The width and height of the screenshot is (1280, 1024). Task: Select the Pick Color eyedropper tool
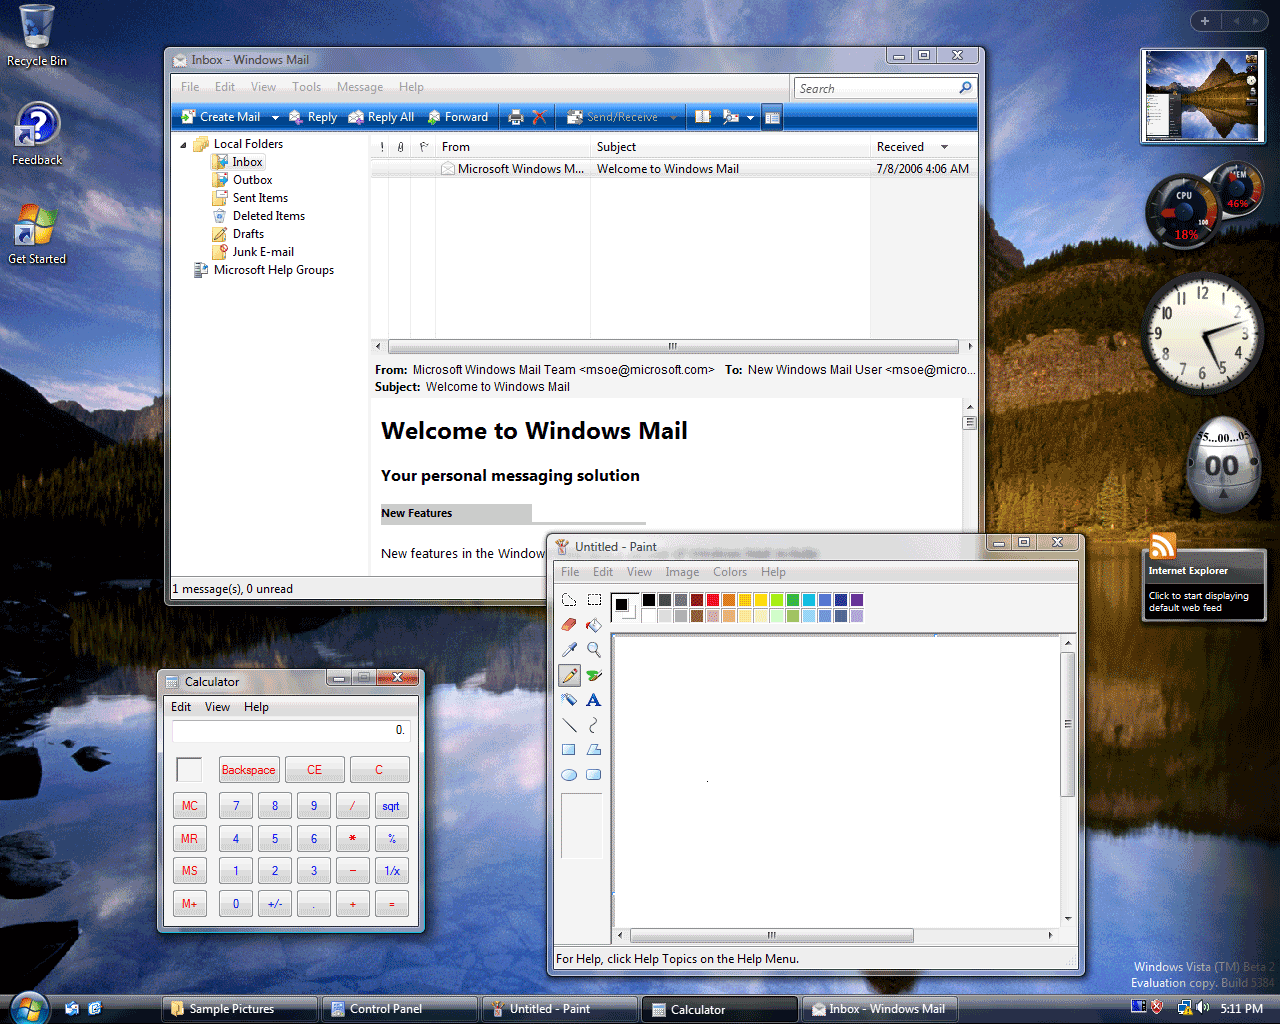tap(569, 650)
